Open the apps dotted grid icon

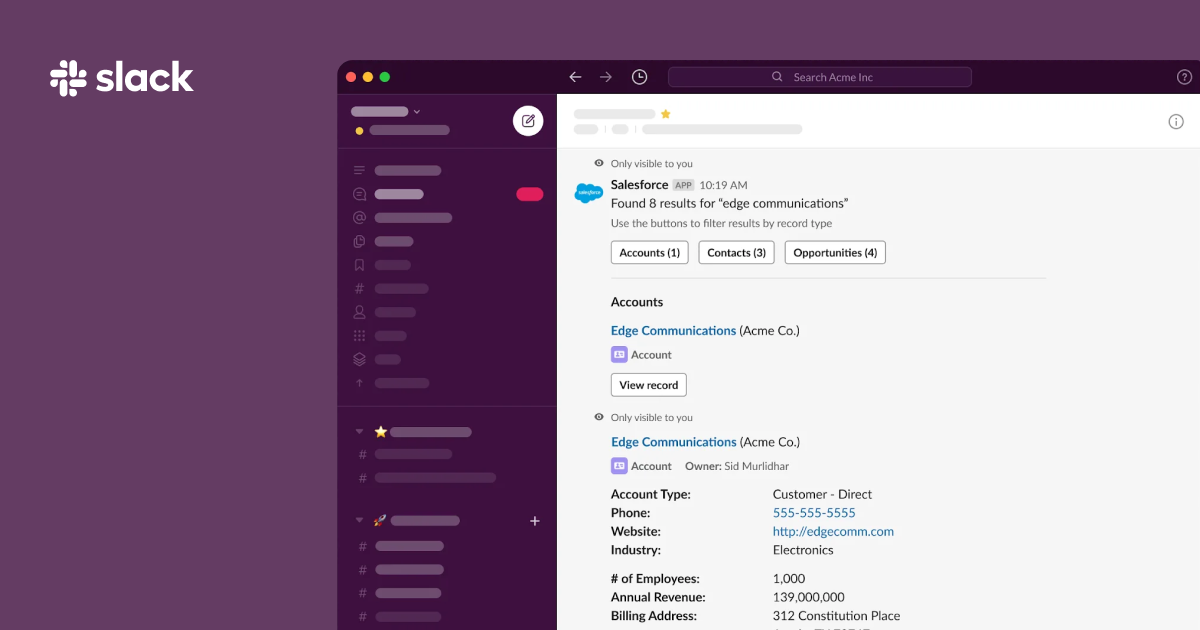pyautogui.click(x=359, y=336)
